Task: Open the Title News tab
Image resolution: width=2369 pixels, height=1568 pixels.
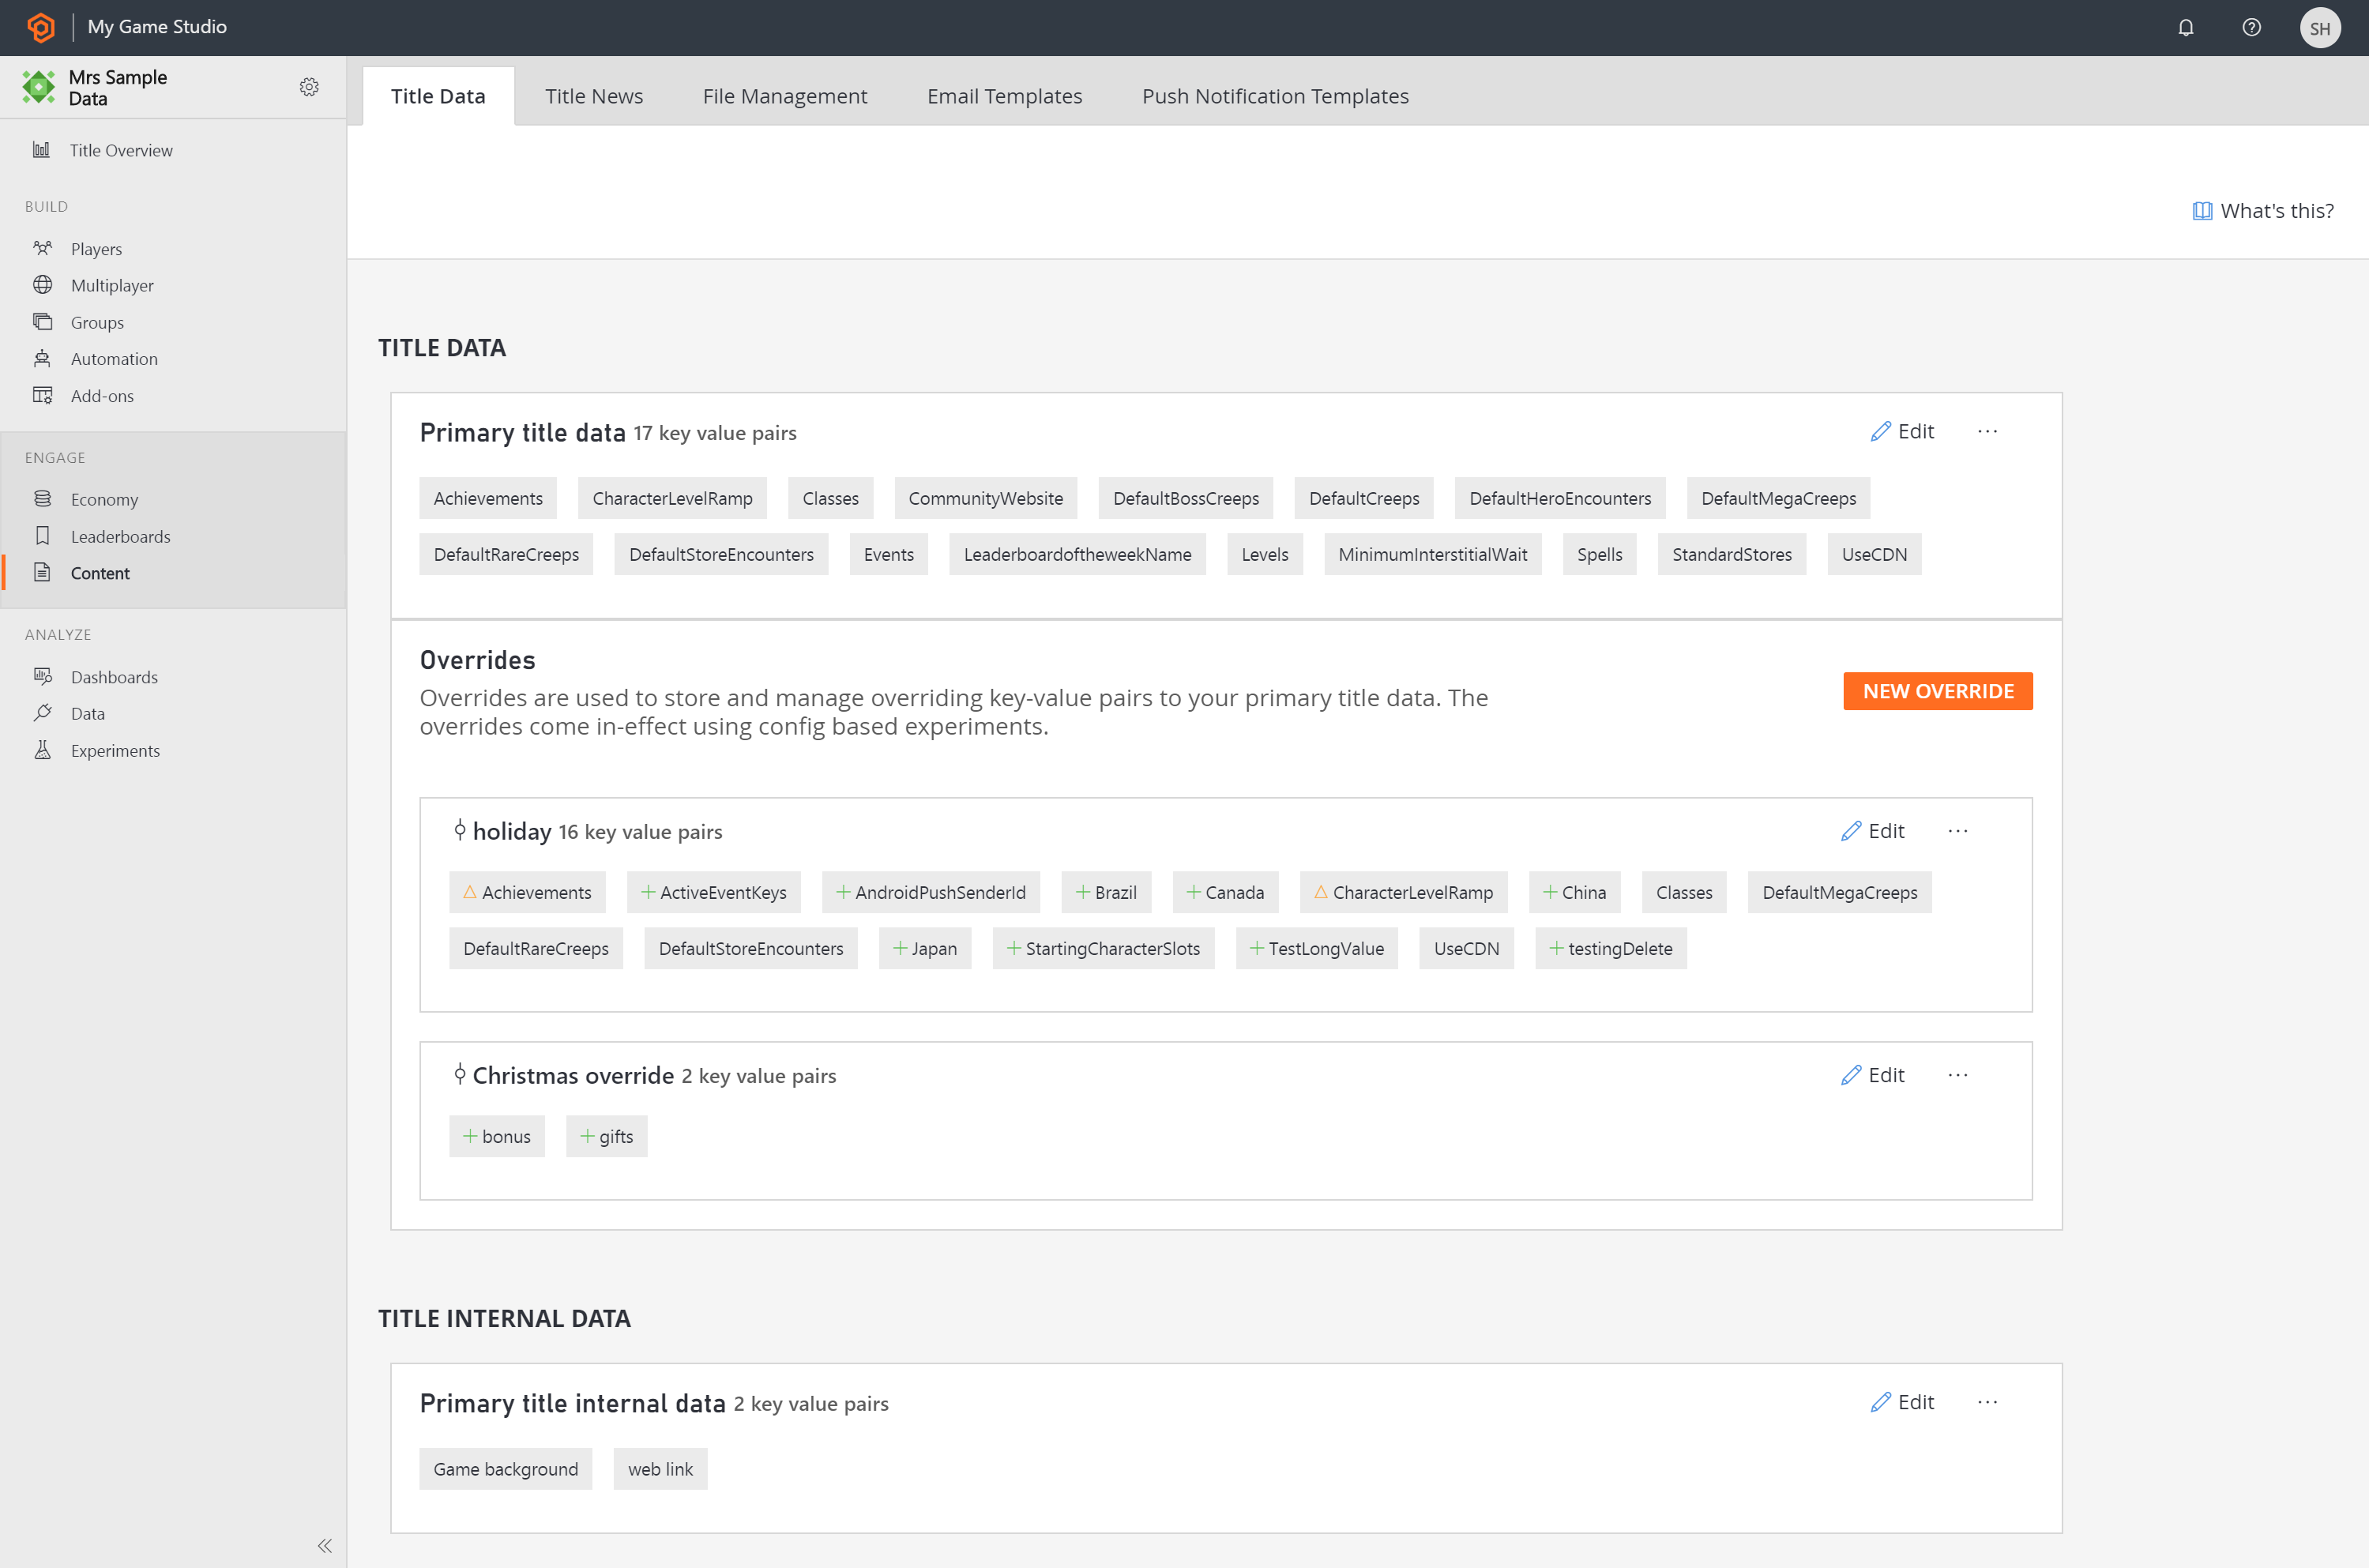Action: coord(592,95)
